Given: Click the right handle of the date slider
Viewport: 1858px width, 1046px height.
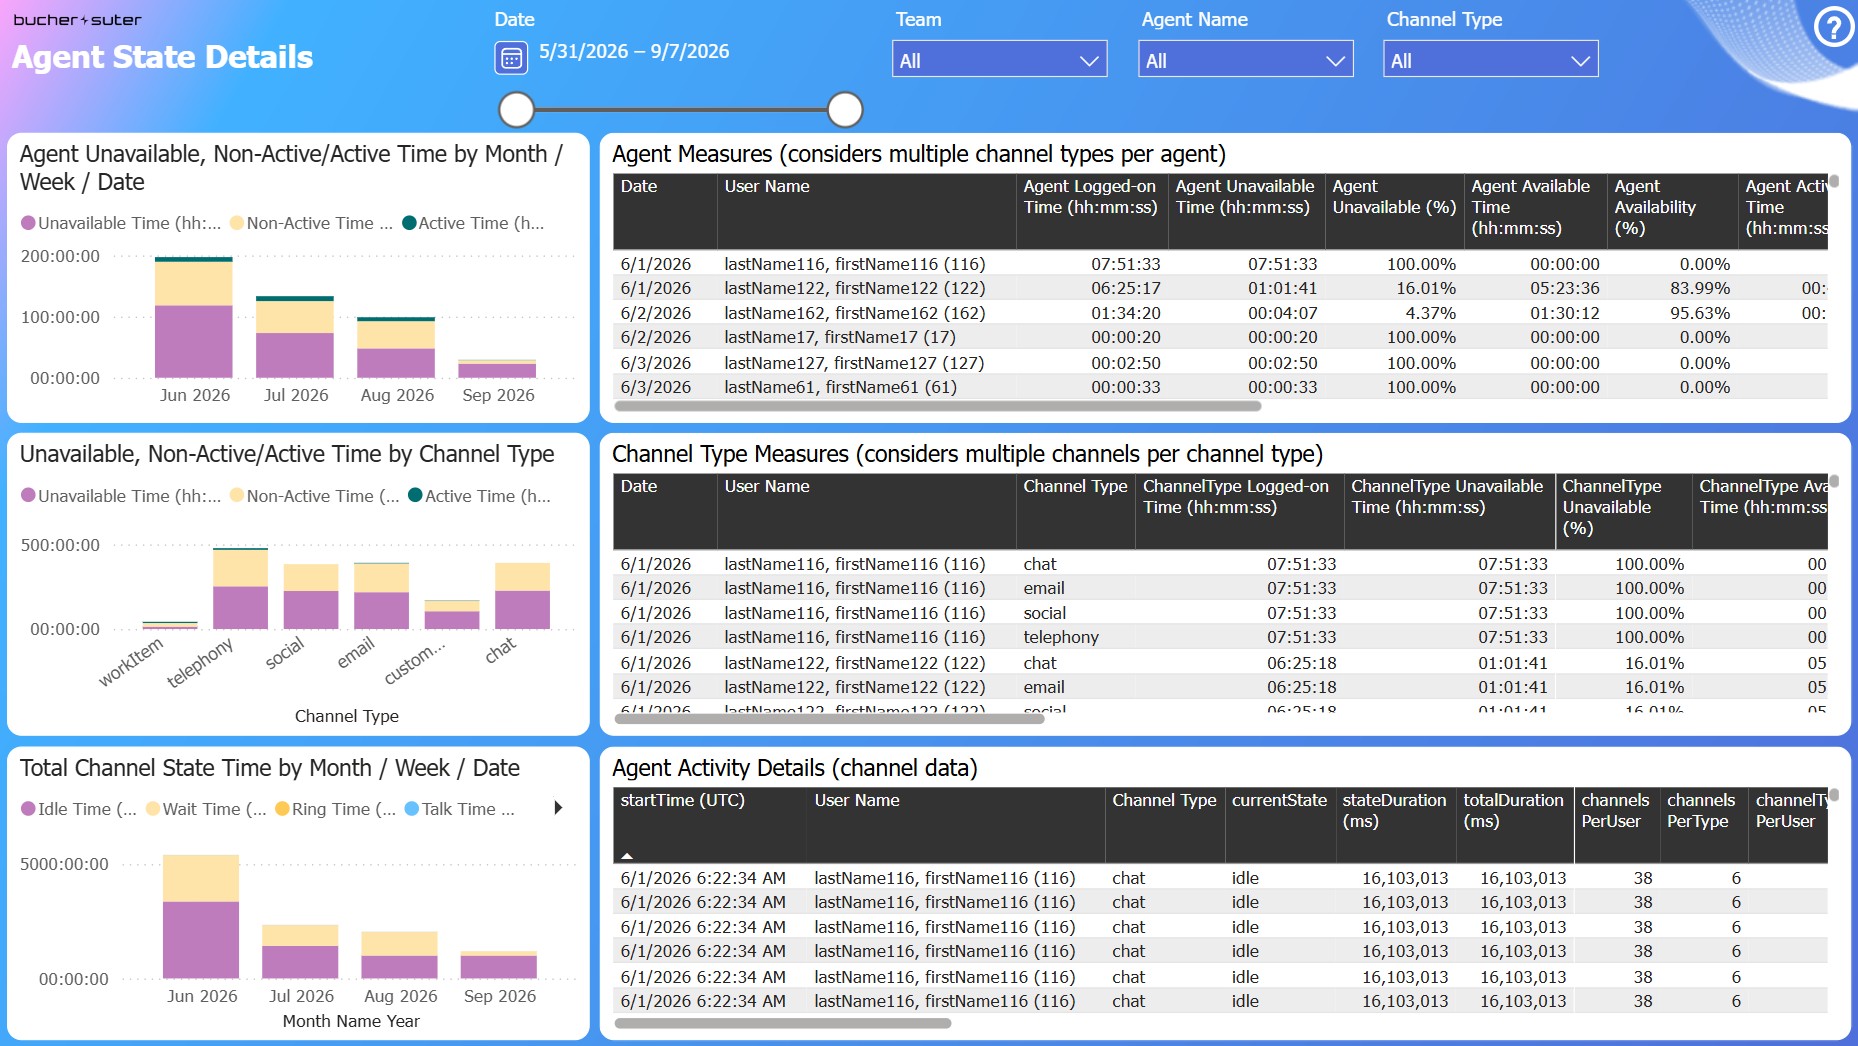Looking at the screenshot, I should tap(845, 110).
